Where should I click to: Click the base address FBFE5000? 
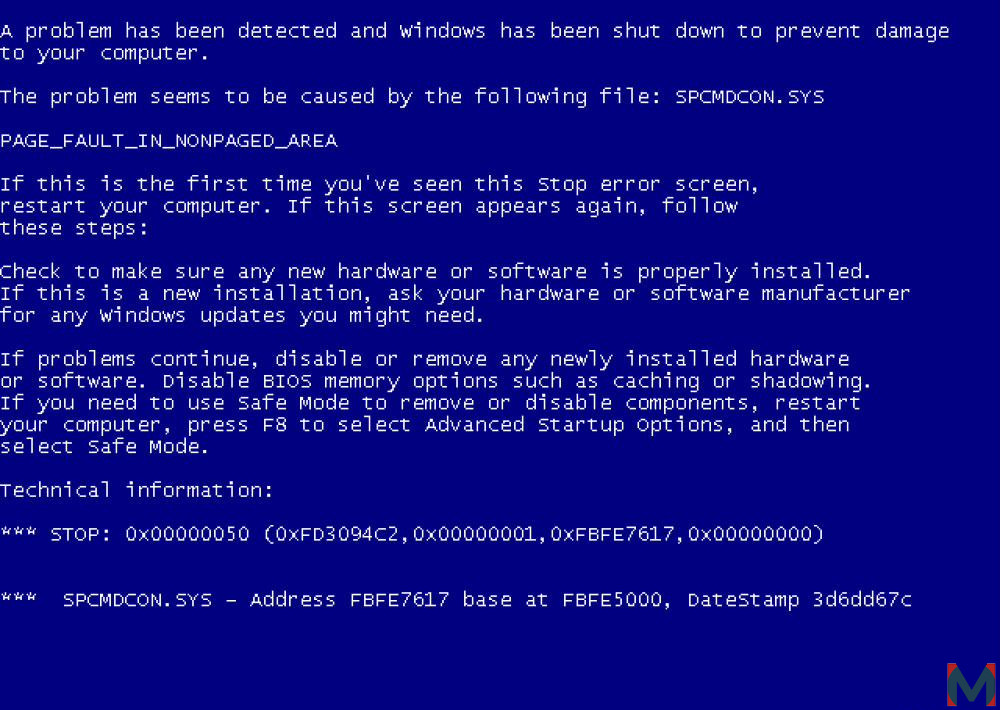[612, 600]
